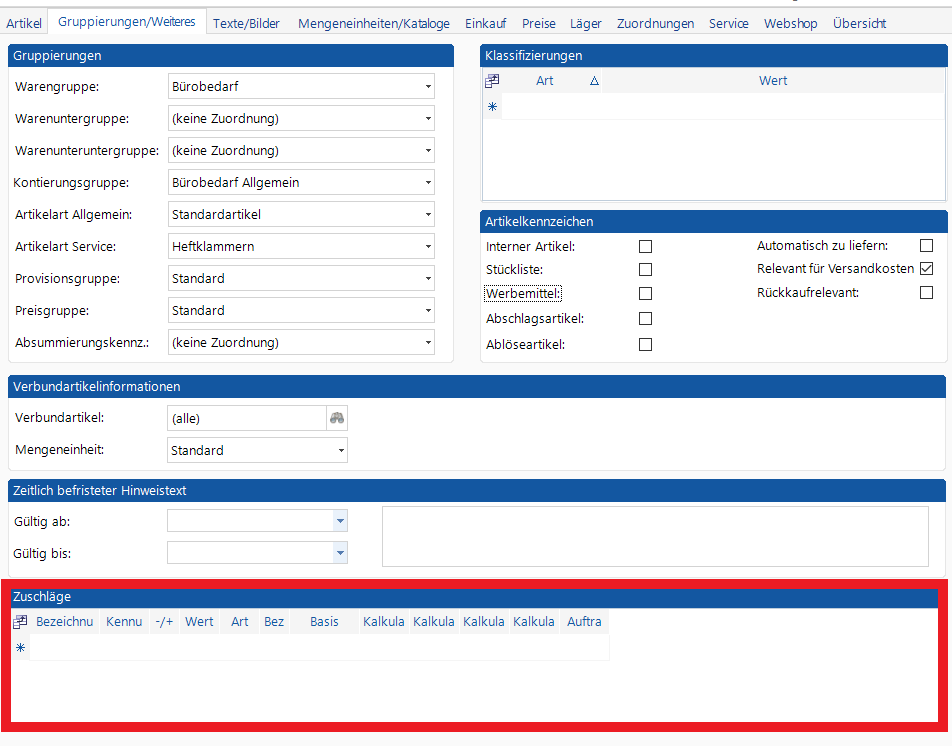The image size is (952, 746).
Task: Click the column chooser icon in Klassifizierungen grid
Action: point(492,81)
